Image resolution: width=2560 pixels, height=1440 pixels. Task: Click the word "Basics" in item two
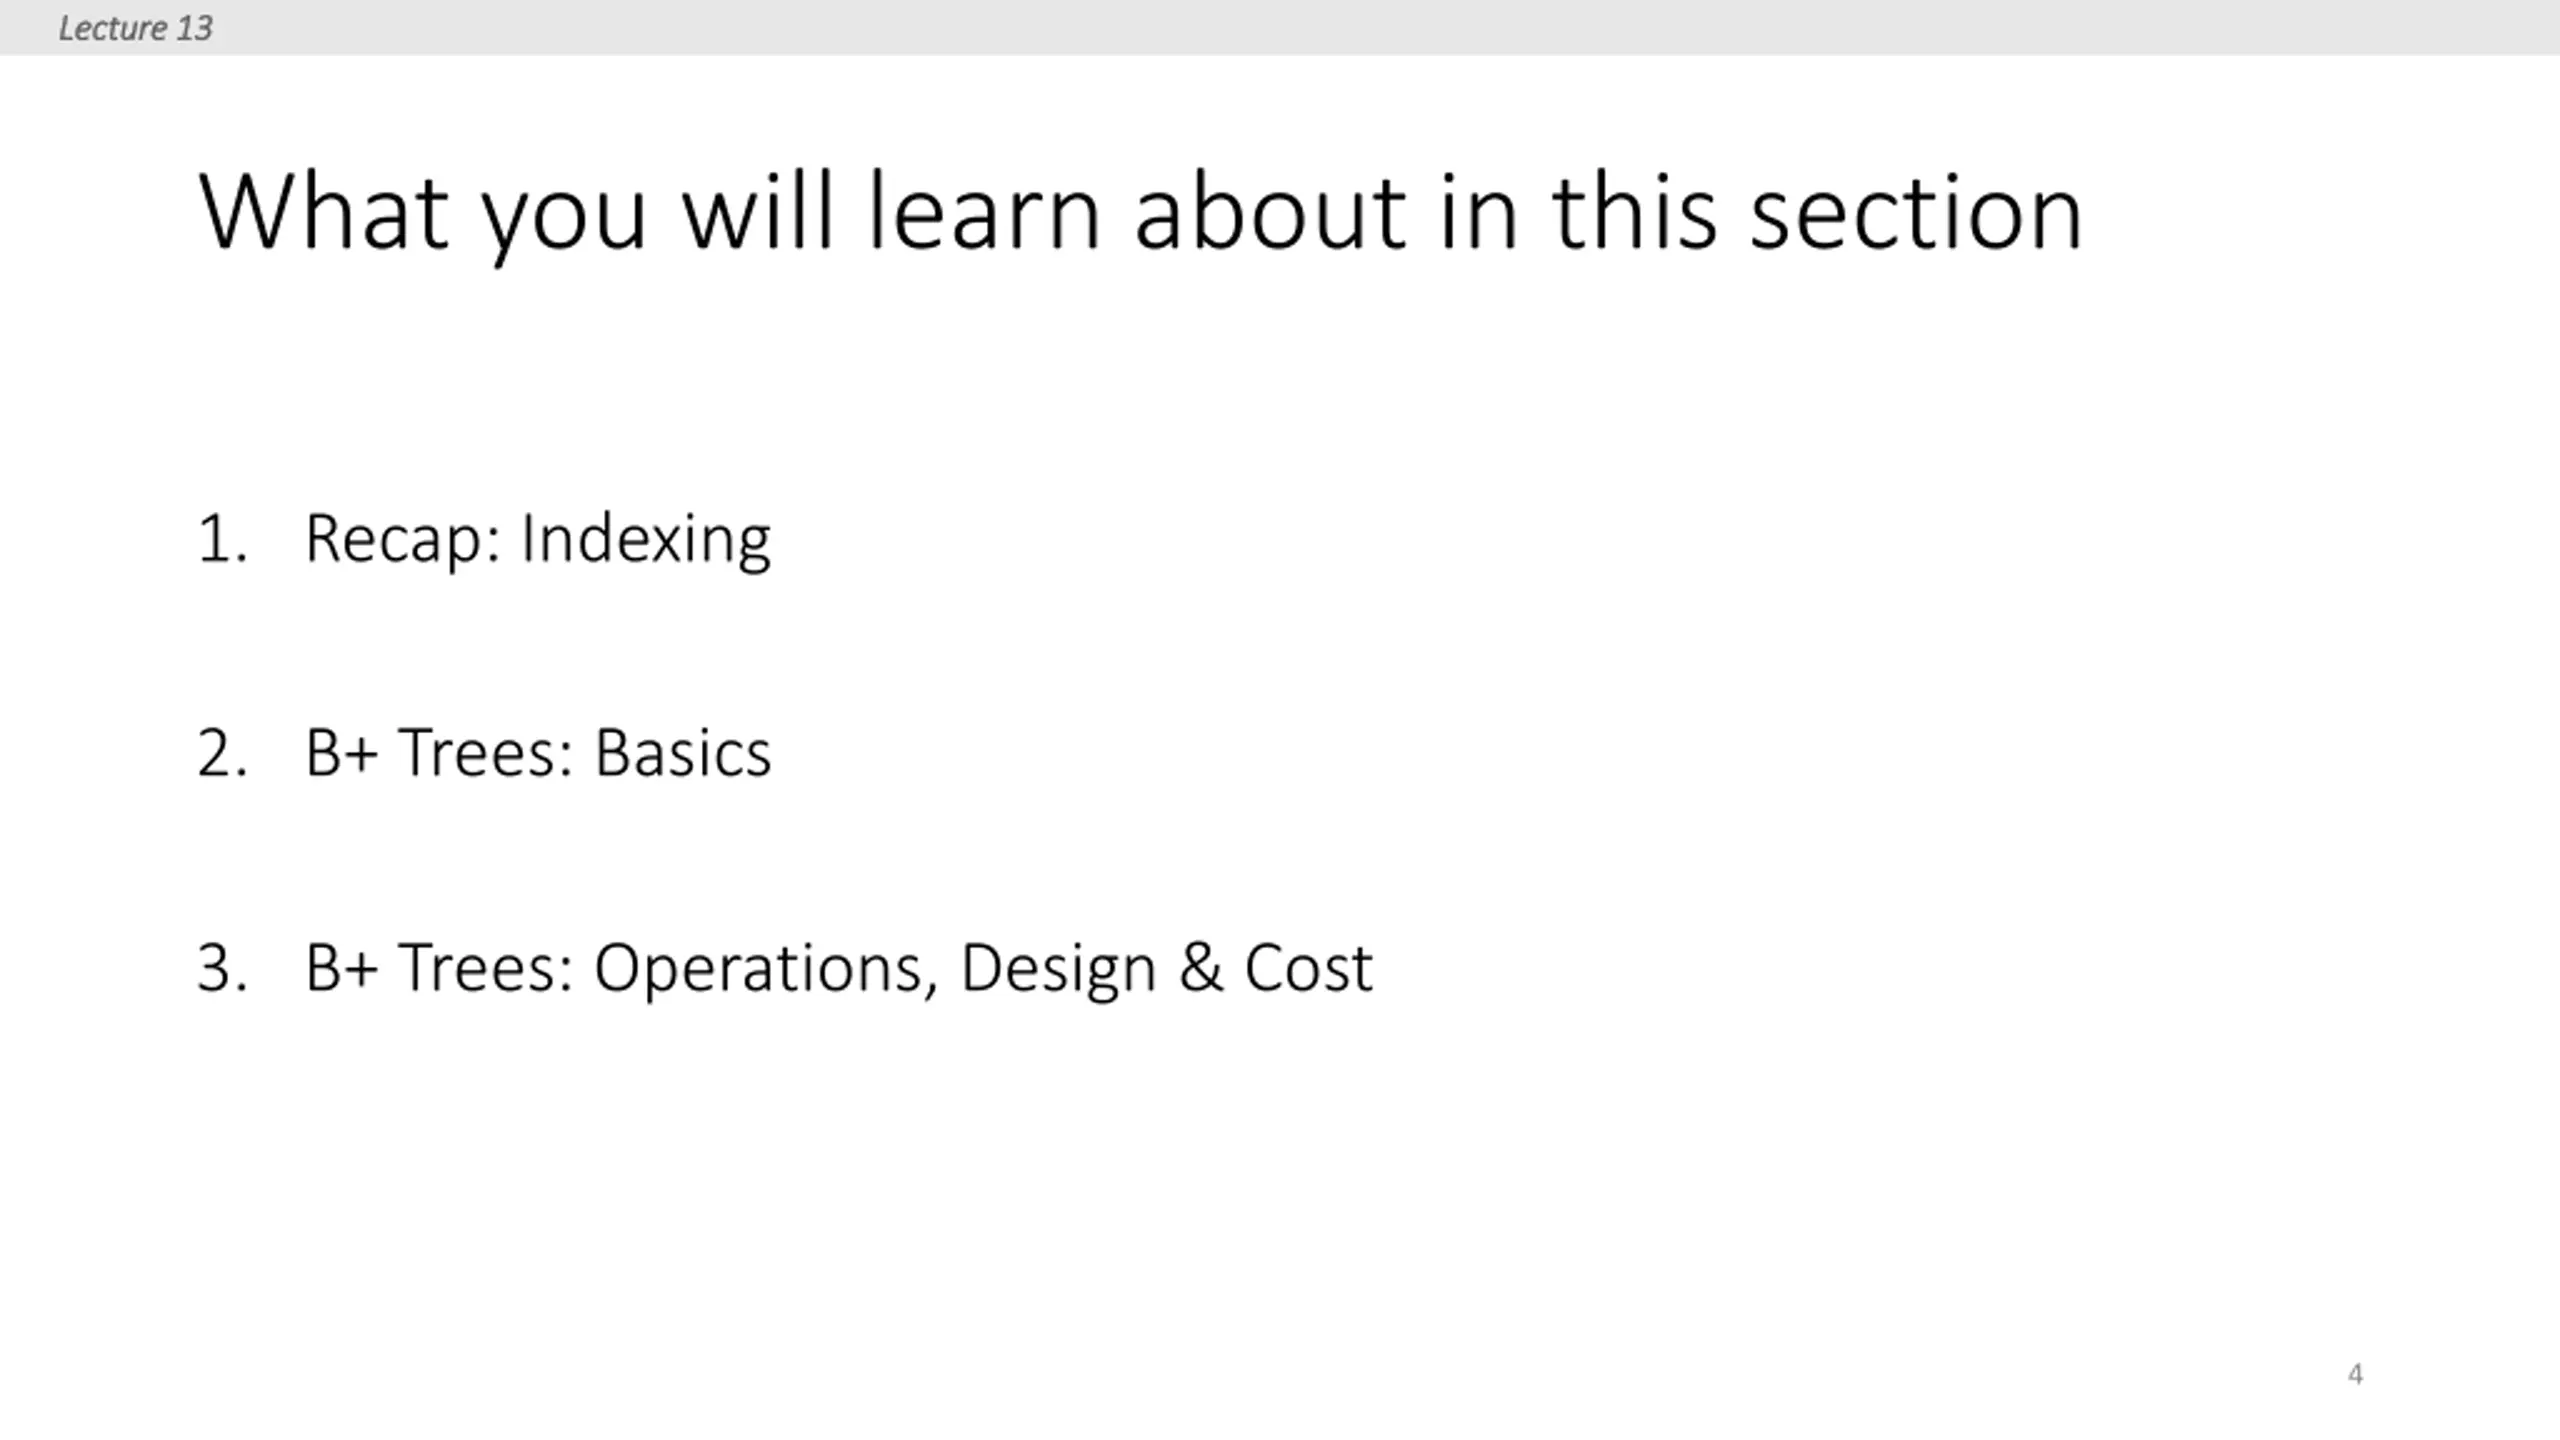point(683,753)
